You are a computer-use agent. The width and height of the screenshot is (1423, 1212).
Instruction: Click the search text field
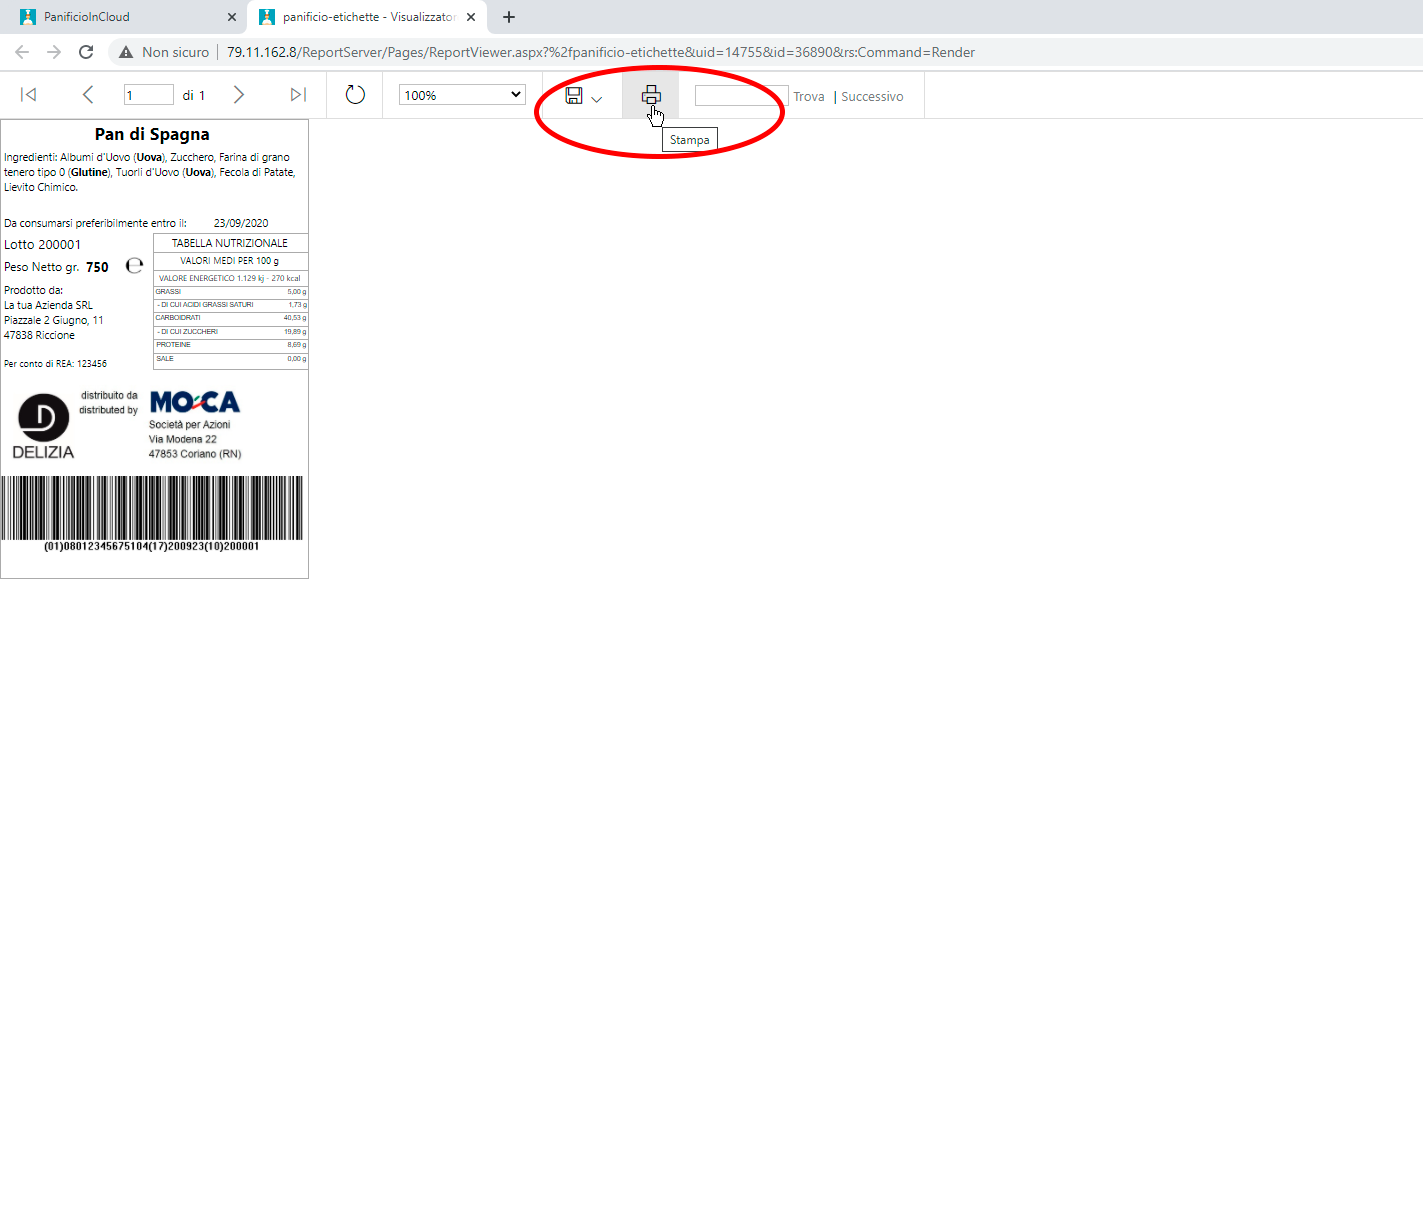(741, 96)
